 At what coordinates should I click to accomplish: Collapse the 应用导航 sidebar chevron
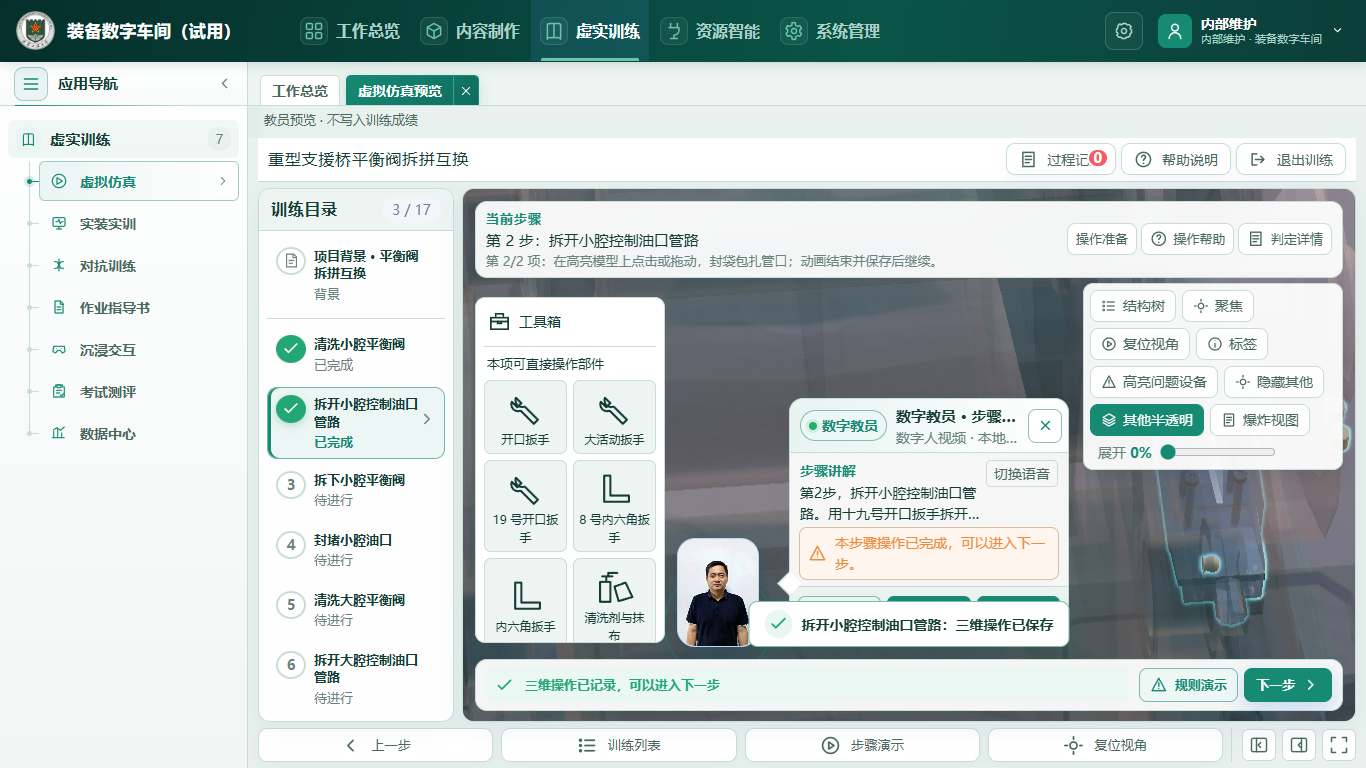224,84
